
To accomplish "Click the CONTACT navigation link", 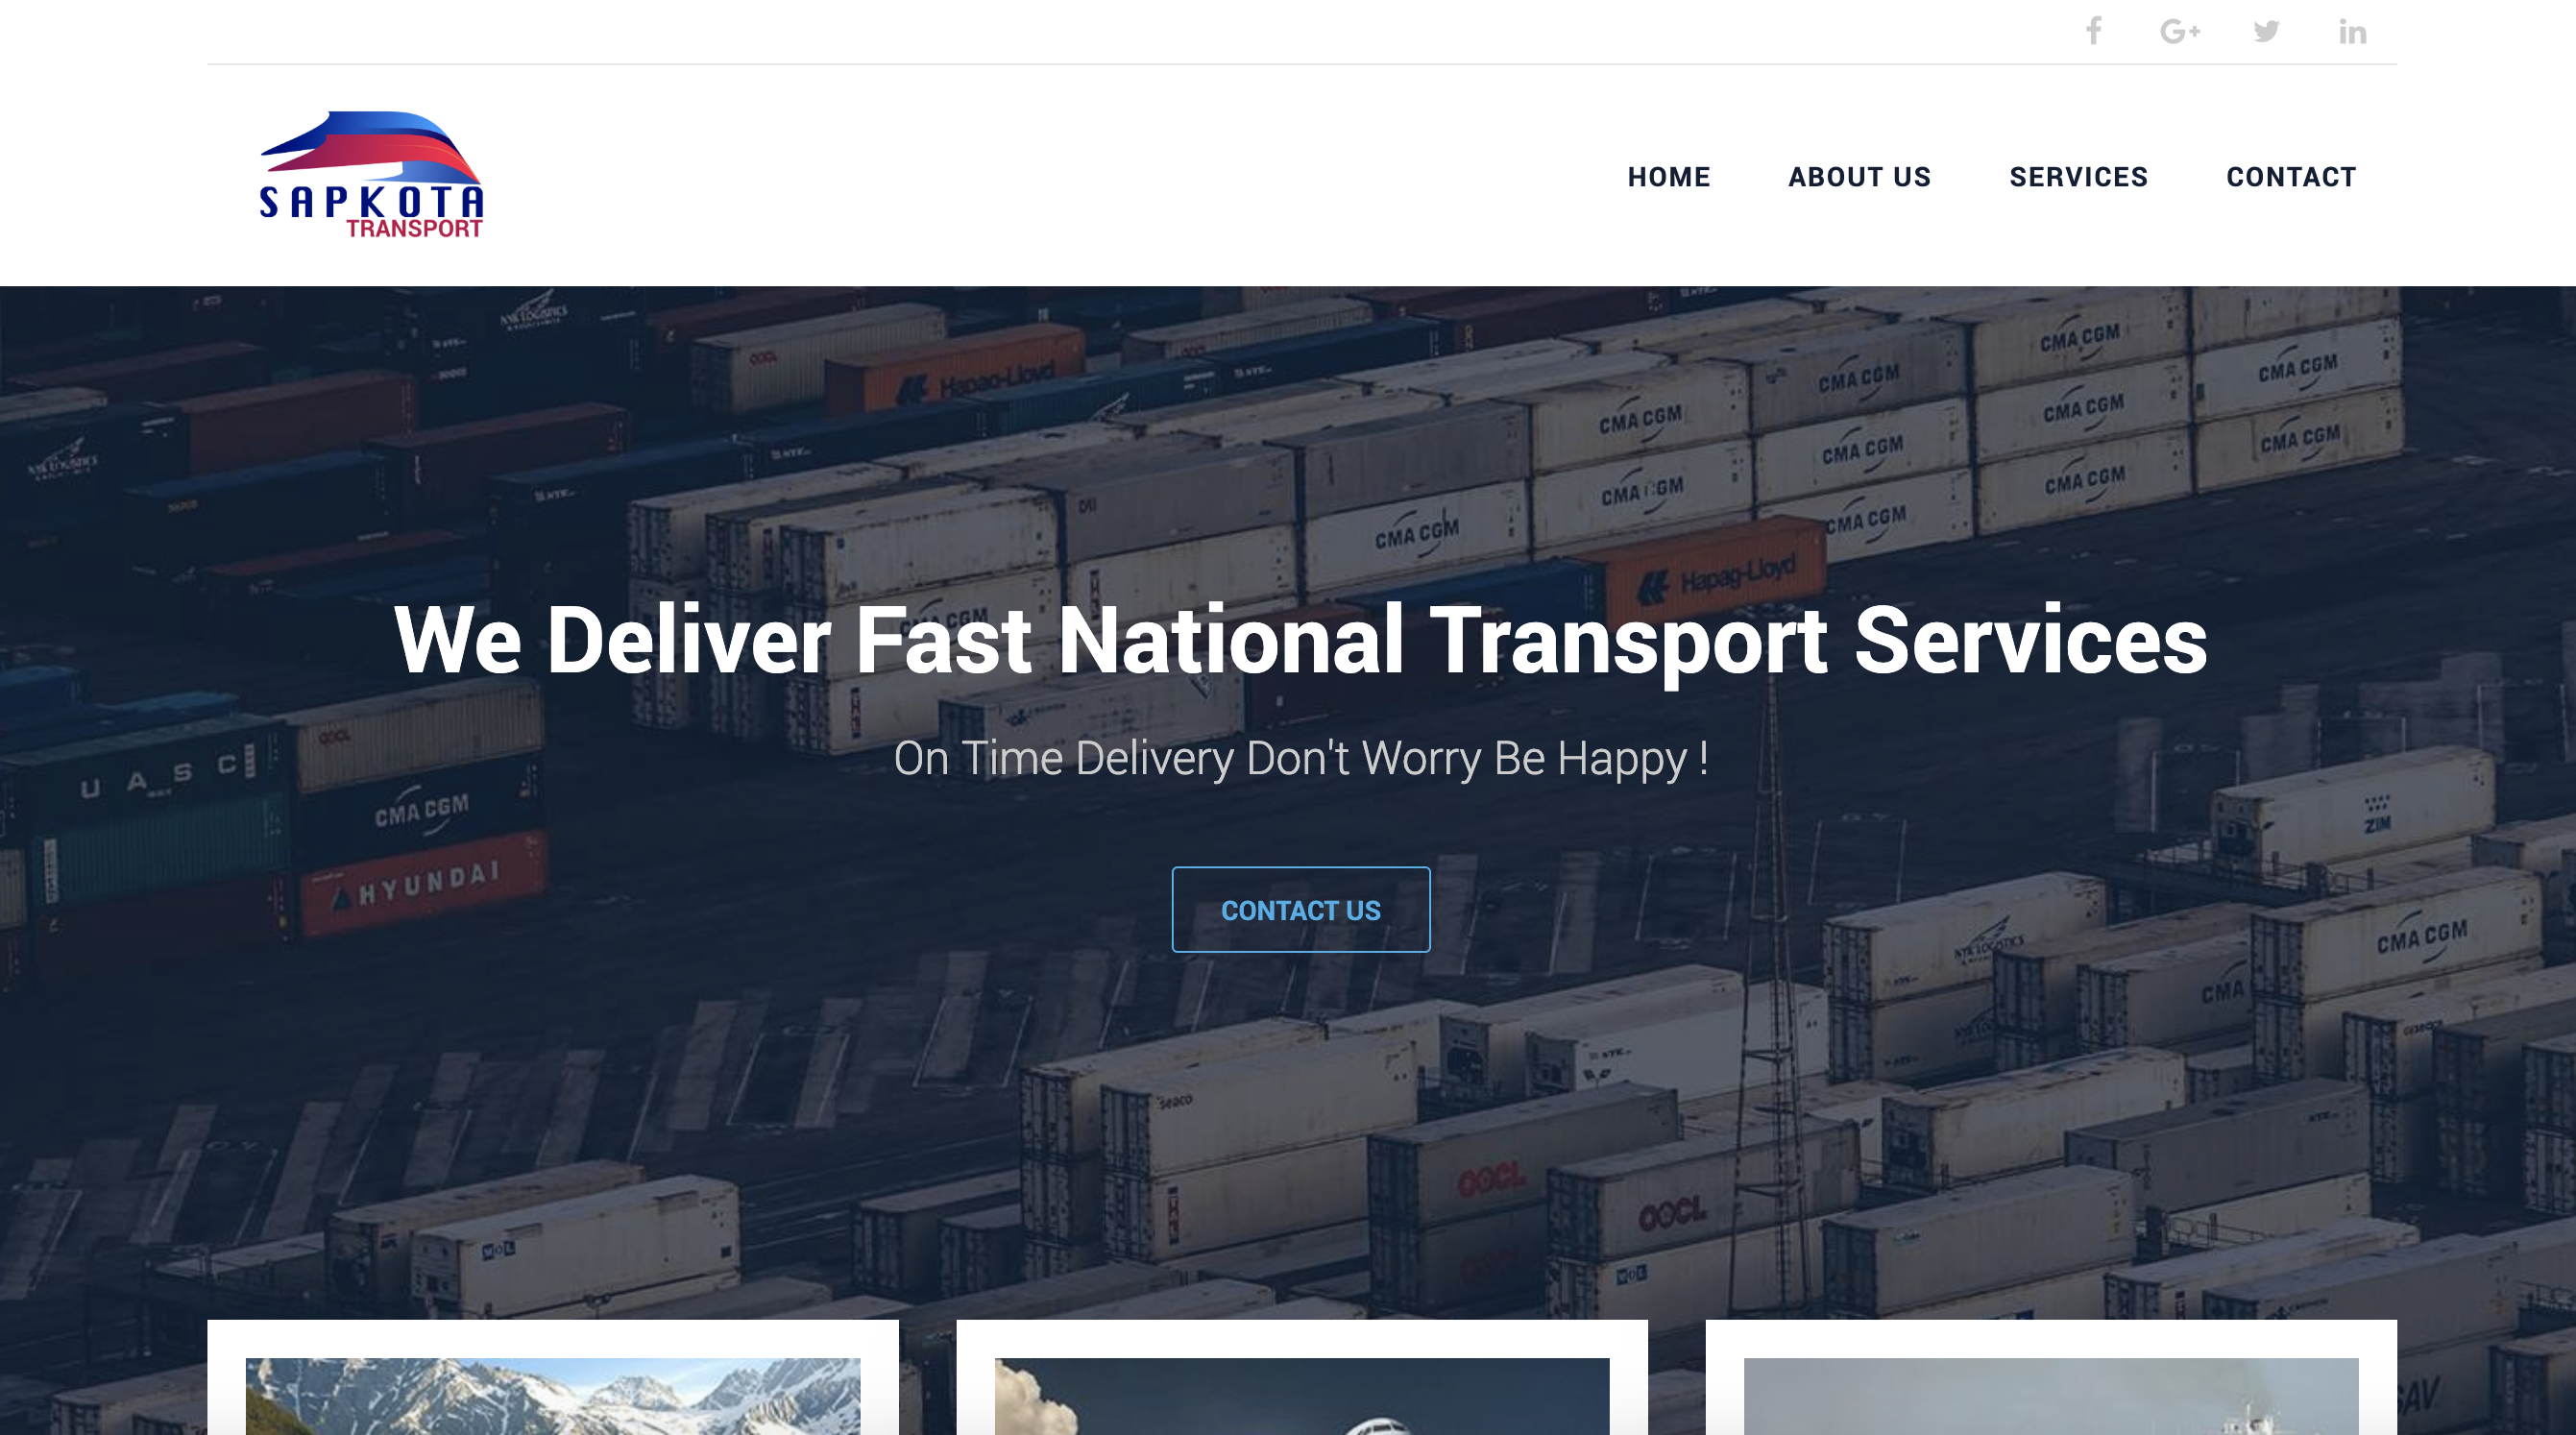I will (2292, 175).
